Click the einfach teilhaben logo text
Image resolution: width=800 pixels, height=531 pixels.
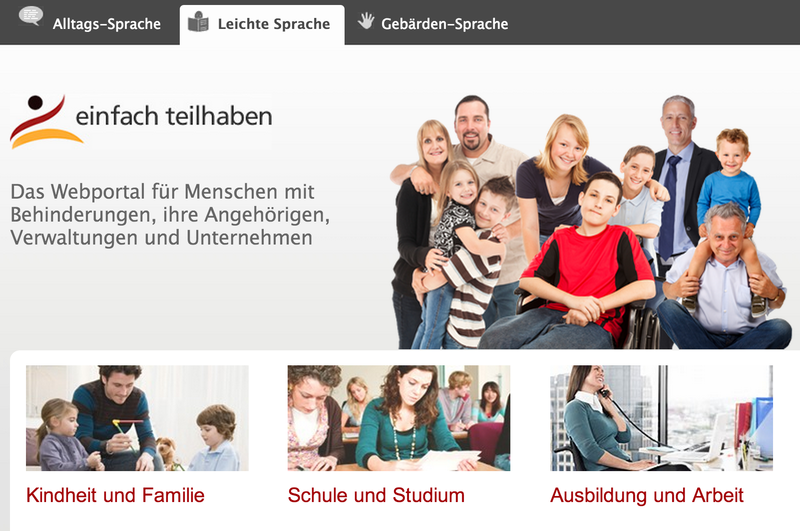pyautogui.click(x=174, y=116)
